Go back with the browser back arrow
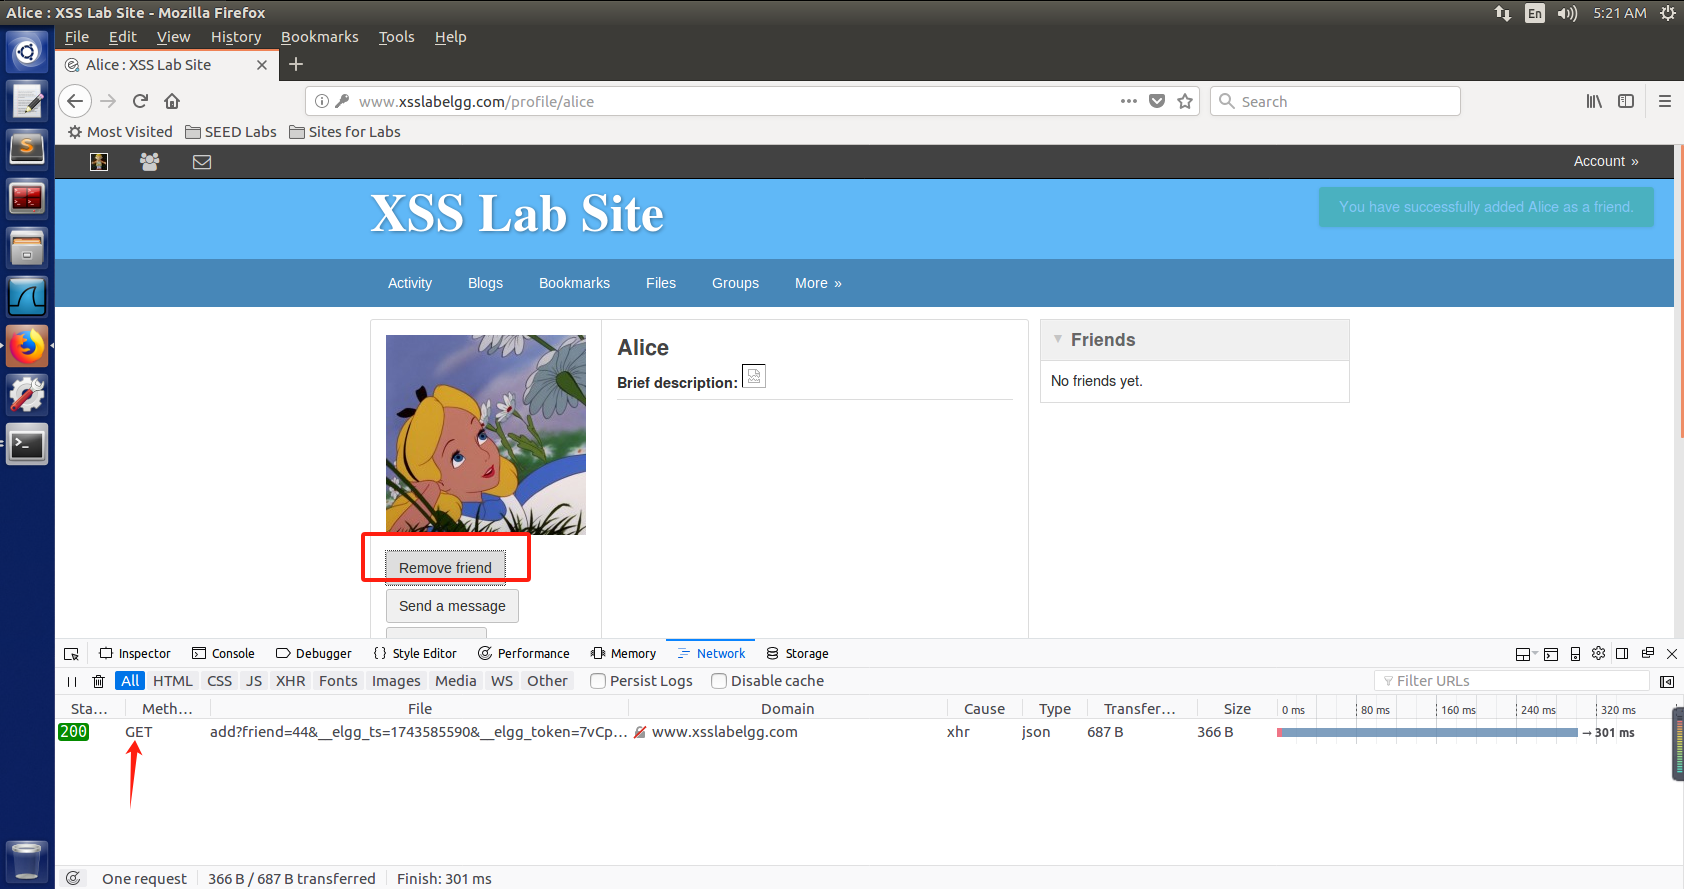1684x889 pixels. pos(75,101)
